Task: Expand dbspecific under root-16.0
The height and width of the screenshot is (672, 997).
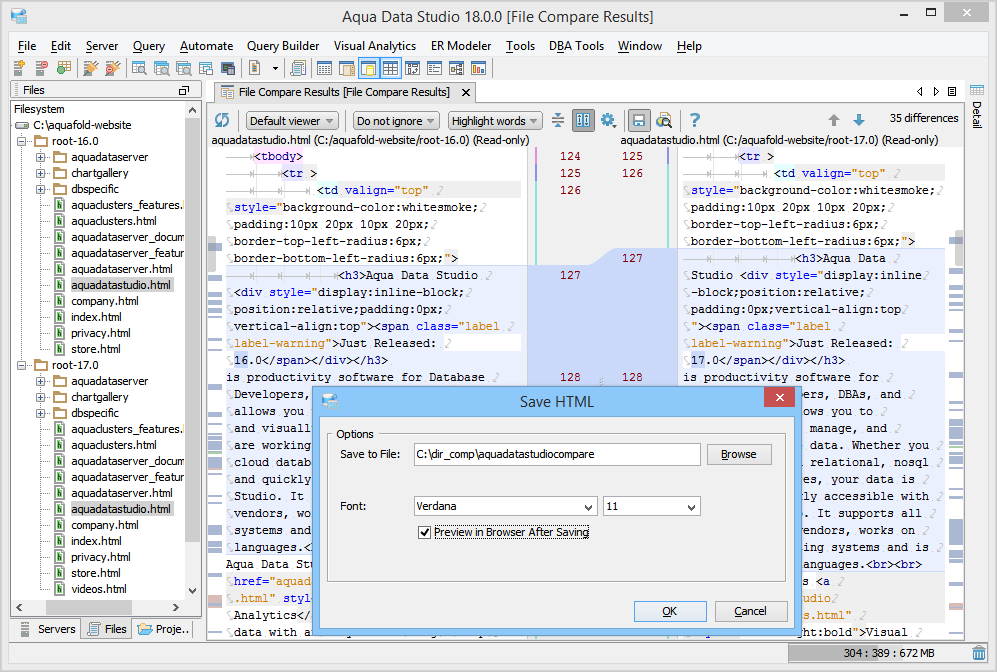Action: coord(41,189)
